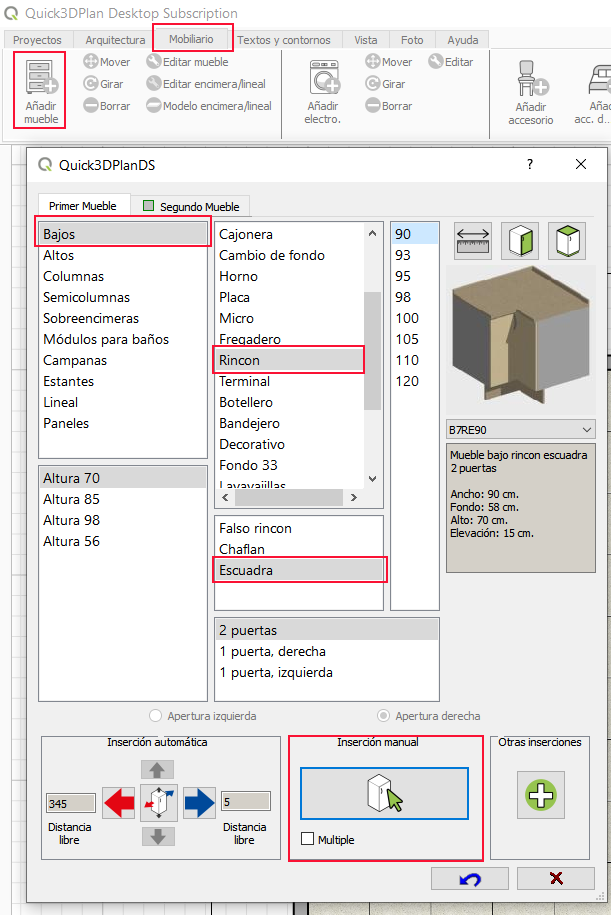Viewport: 611px width, 915px height.
Task: Open Textos y contornos tab
Action: pyautogui.click(x=284, y=40)
